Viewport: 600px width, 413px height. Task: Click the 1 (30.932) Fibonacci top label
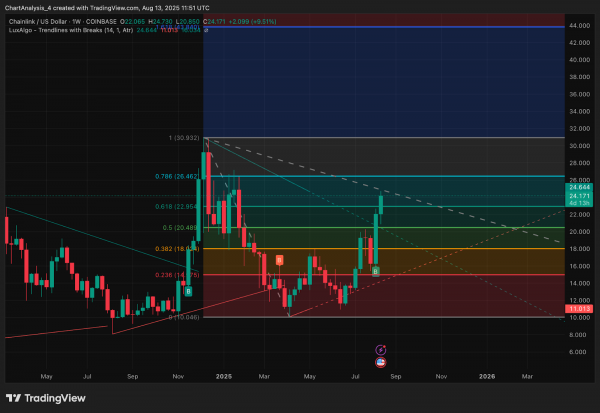pos(184,138)
